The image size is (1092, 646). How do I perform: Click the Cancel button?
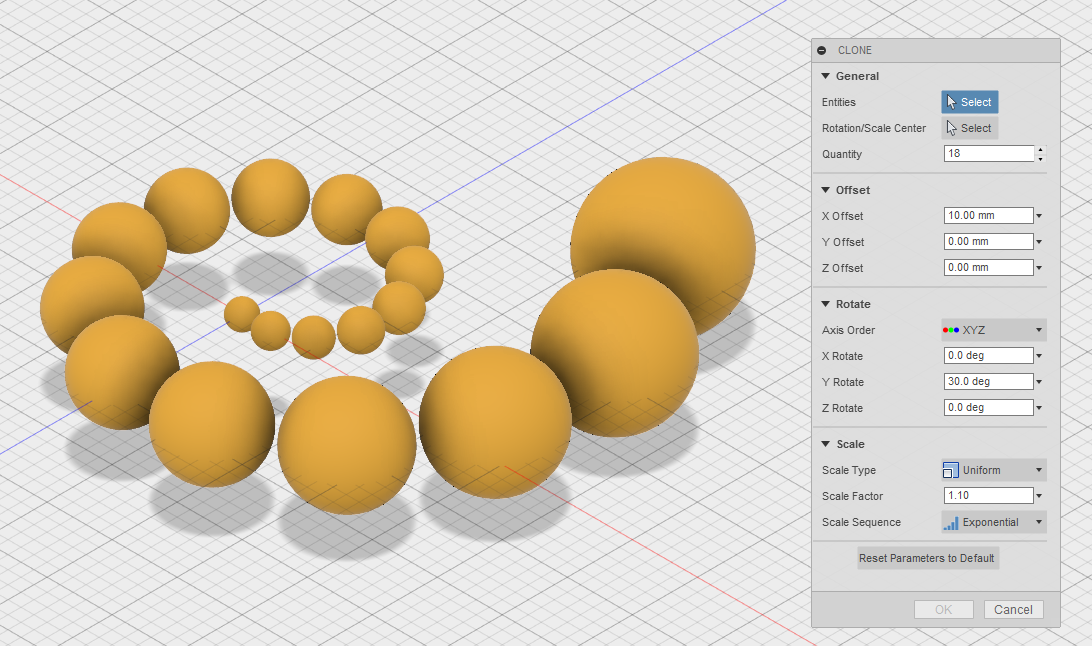click(x=1013, y=610)
